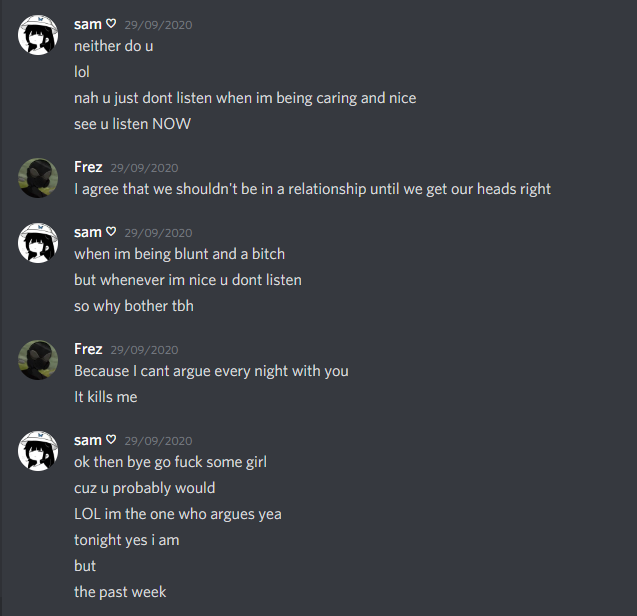Click Frez's avatar beside the relationship message

38,178
